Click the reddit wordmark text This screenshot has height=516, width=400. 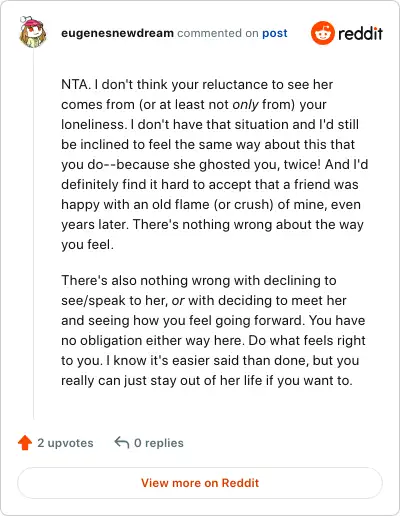tap(360, 33)
